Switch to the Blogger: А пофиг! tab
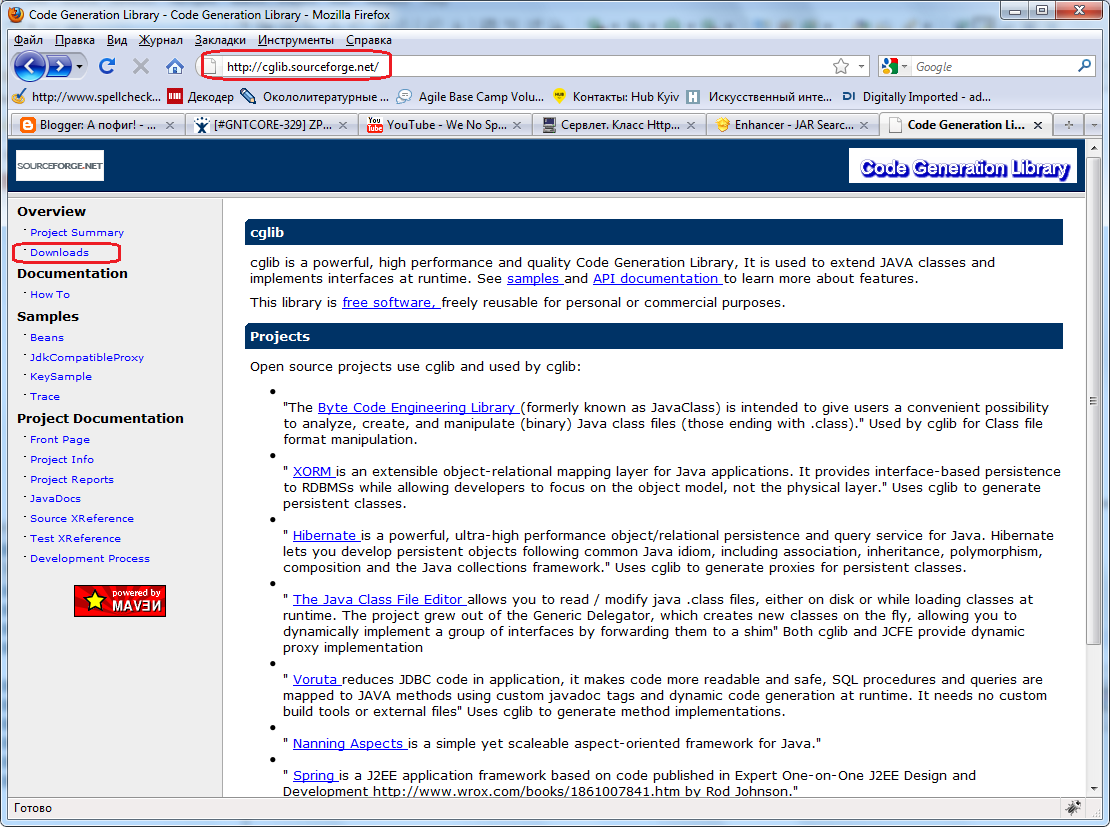 pyautogui.click(x=98, y=125)
